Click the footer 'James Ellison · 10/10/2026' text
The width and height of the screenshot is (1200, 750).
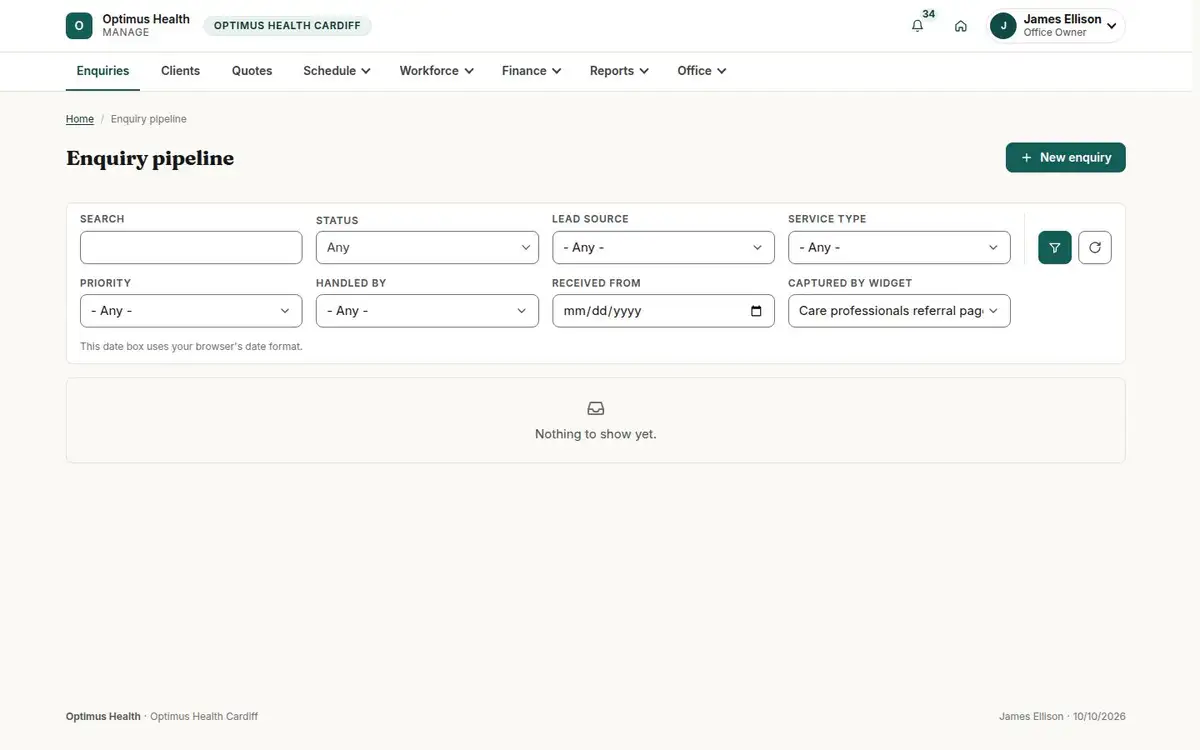[x=1062, y=716]
